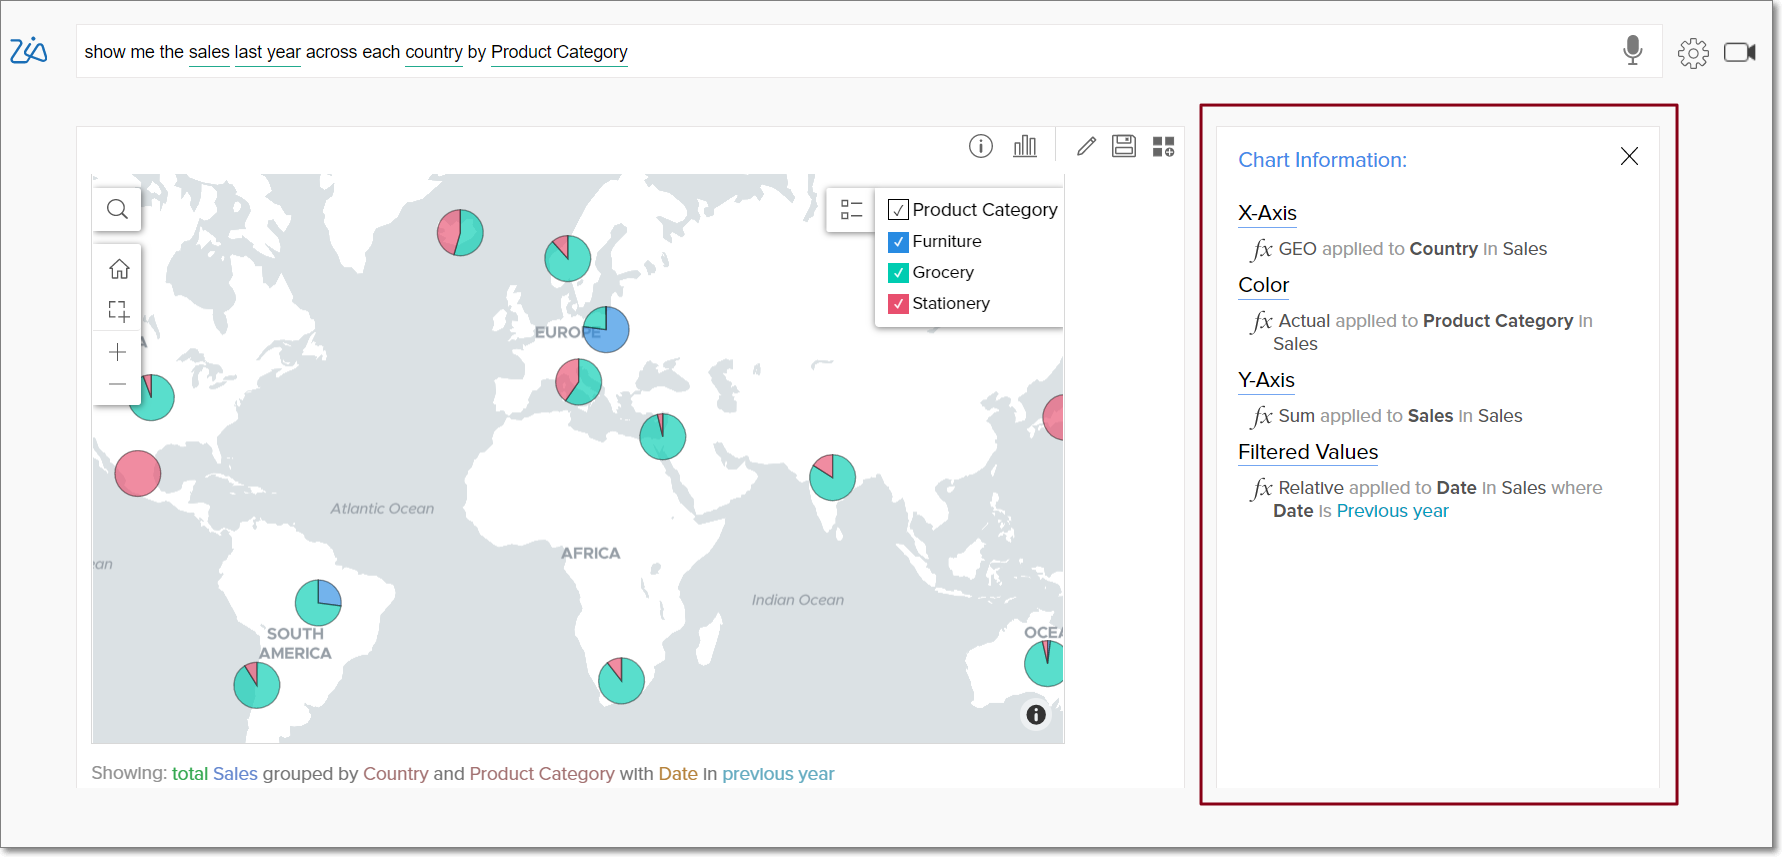The image size is (1782, 857).
Task: Save the report with the floppy disk icon
Action: tap(1124, 147)
